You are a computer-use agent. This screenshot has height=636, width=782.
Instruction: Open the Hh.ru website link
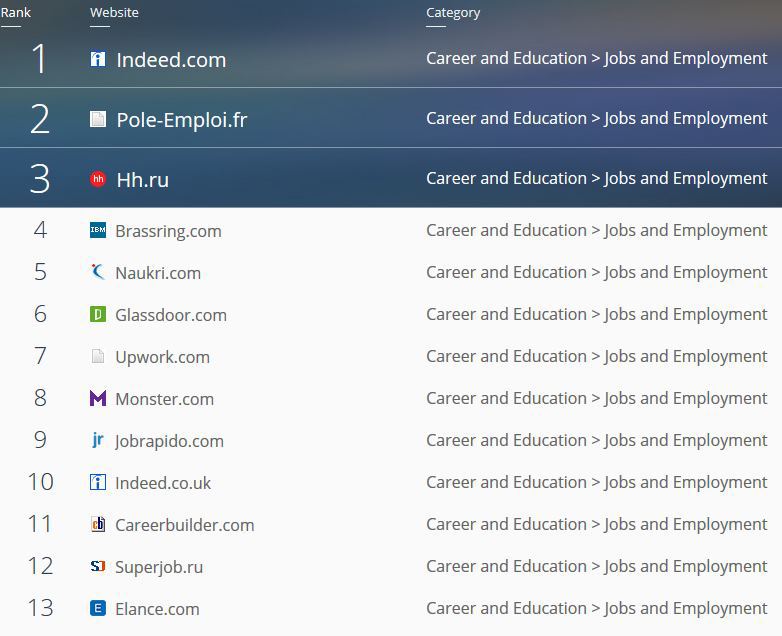[x=143, y=180]
